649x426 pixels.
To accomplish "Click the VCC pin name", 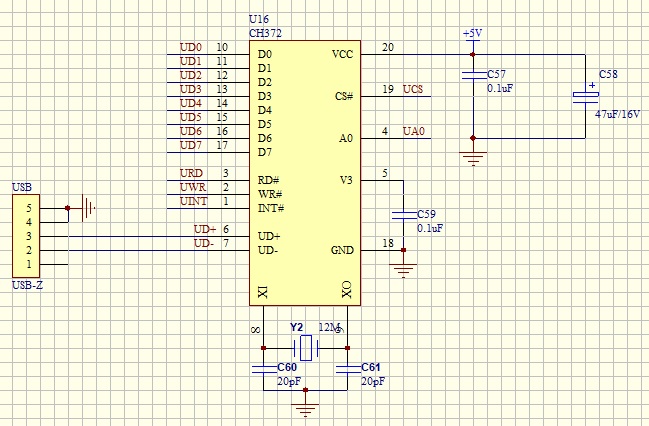I will pos(342,54).
